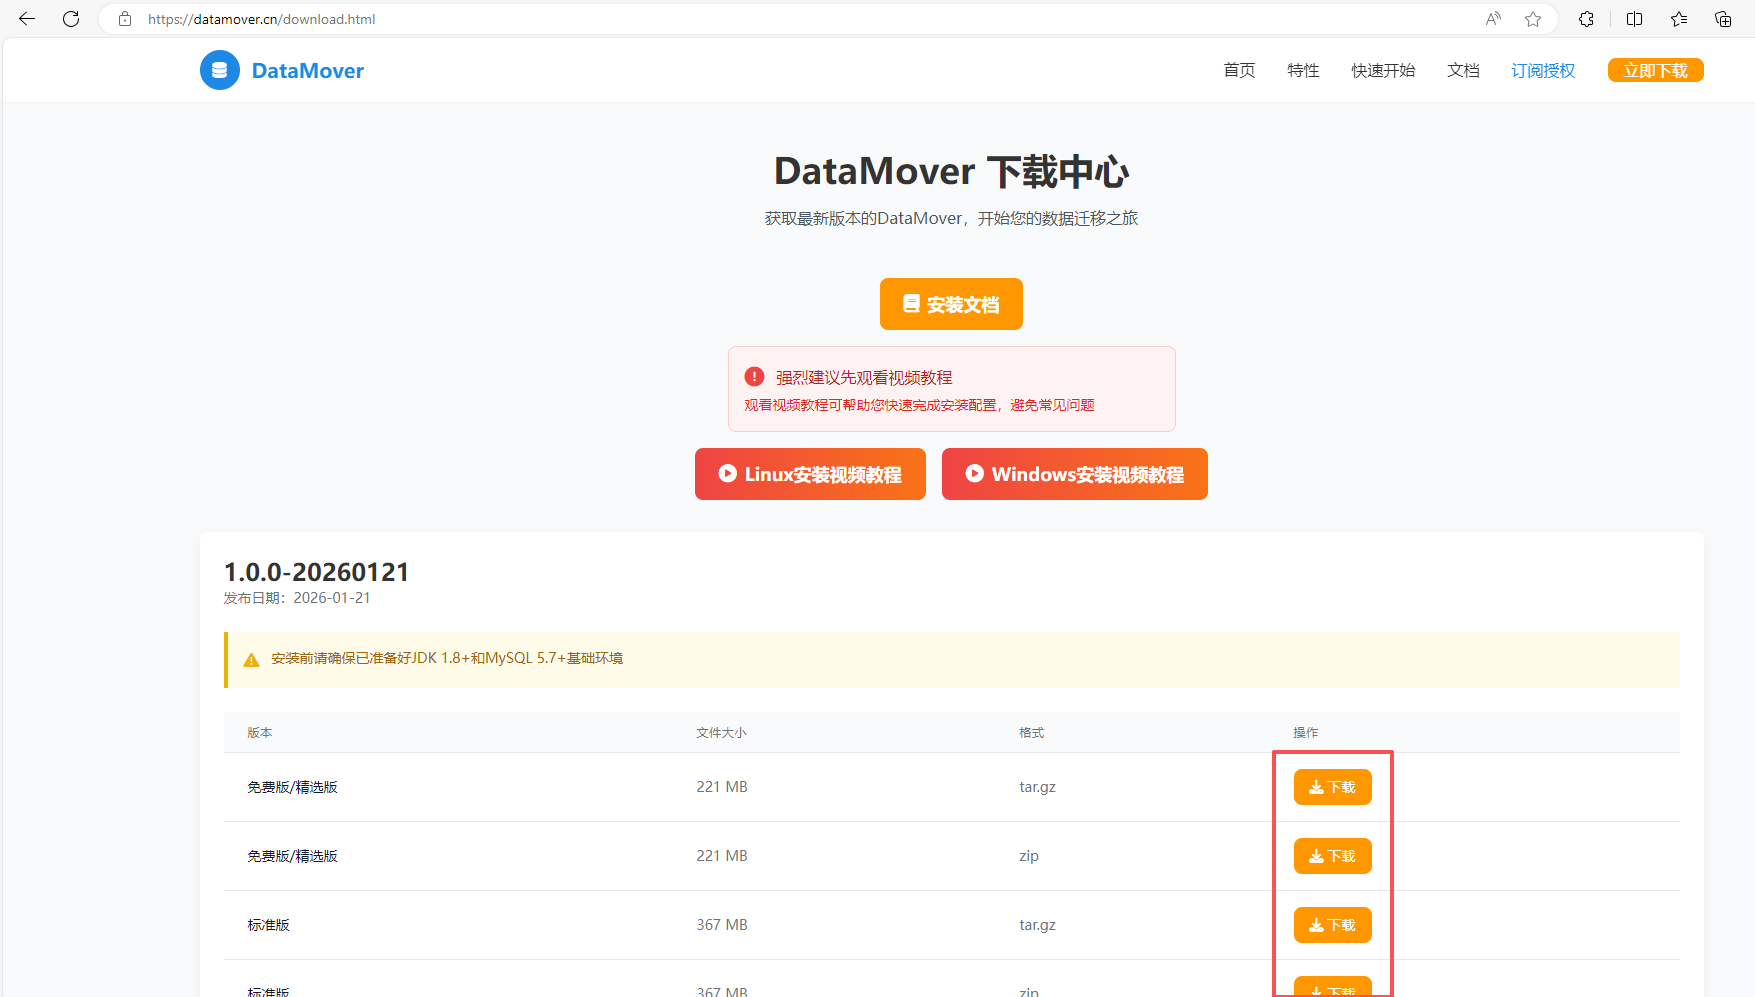
Task: Open 特性 navigation item
Action: pyautogui.click(x=1303, y=70)
